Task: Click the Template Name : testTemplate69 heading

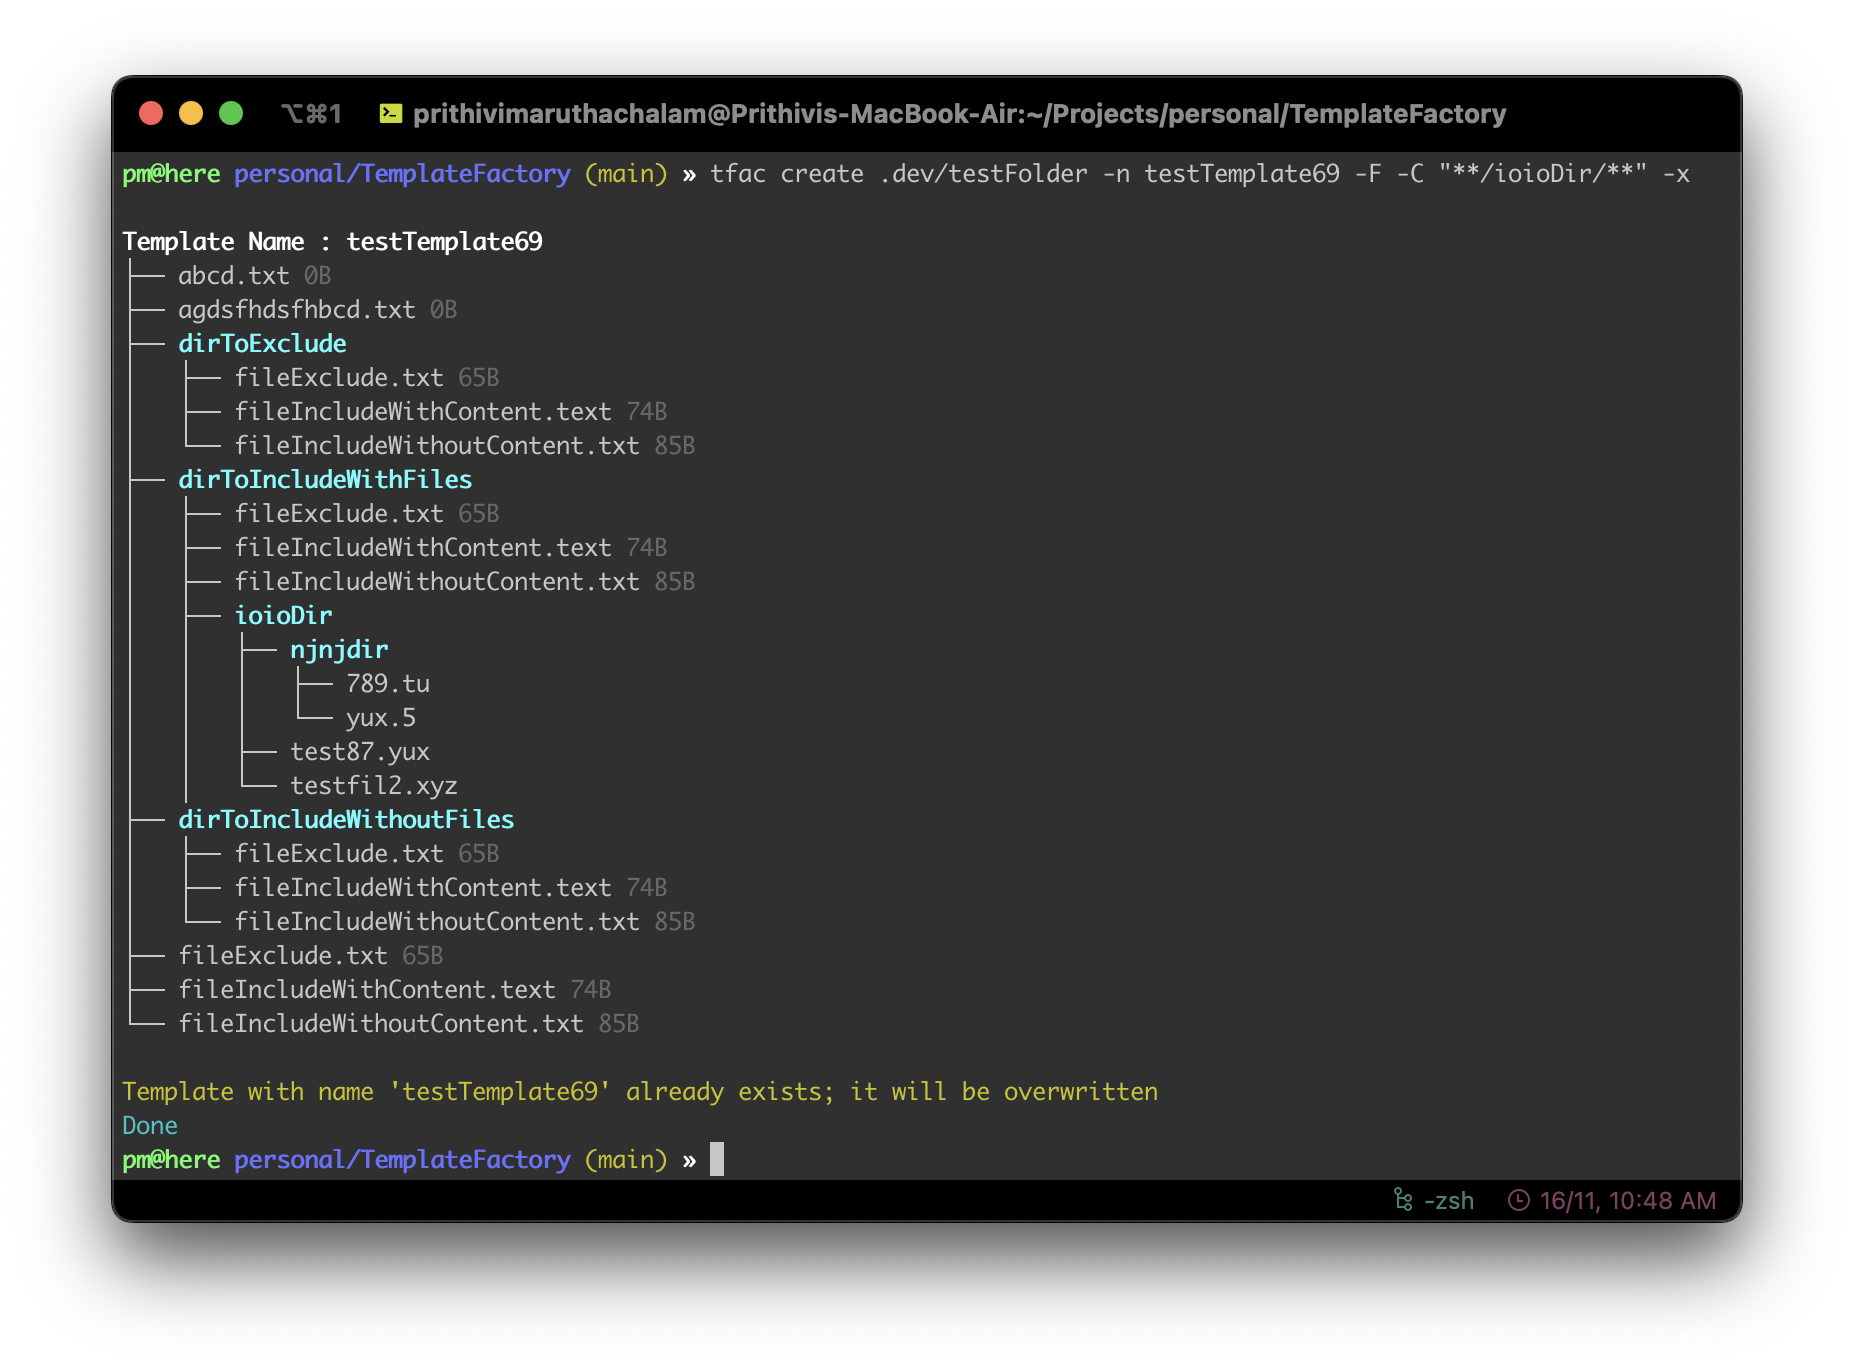Action: point(332,242)
